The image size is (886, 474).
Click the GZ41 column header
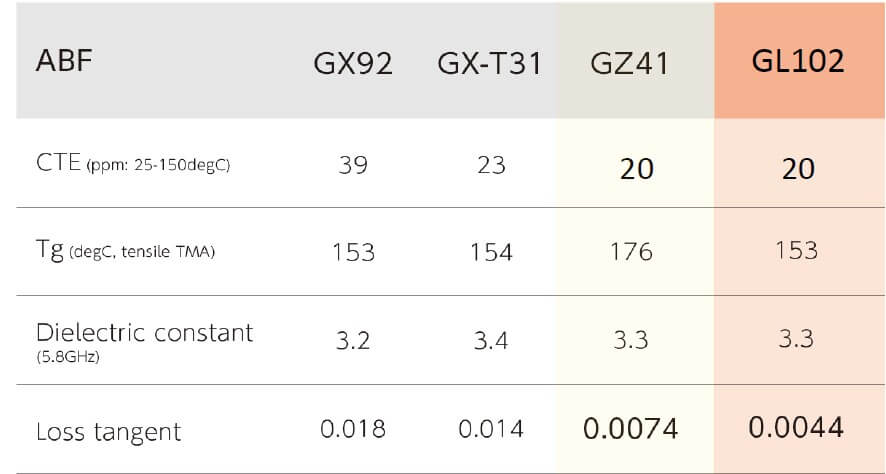(x=630, y=64)
